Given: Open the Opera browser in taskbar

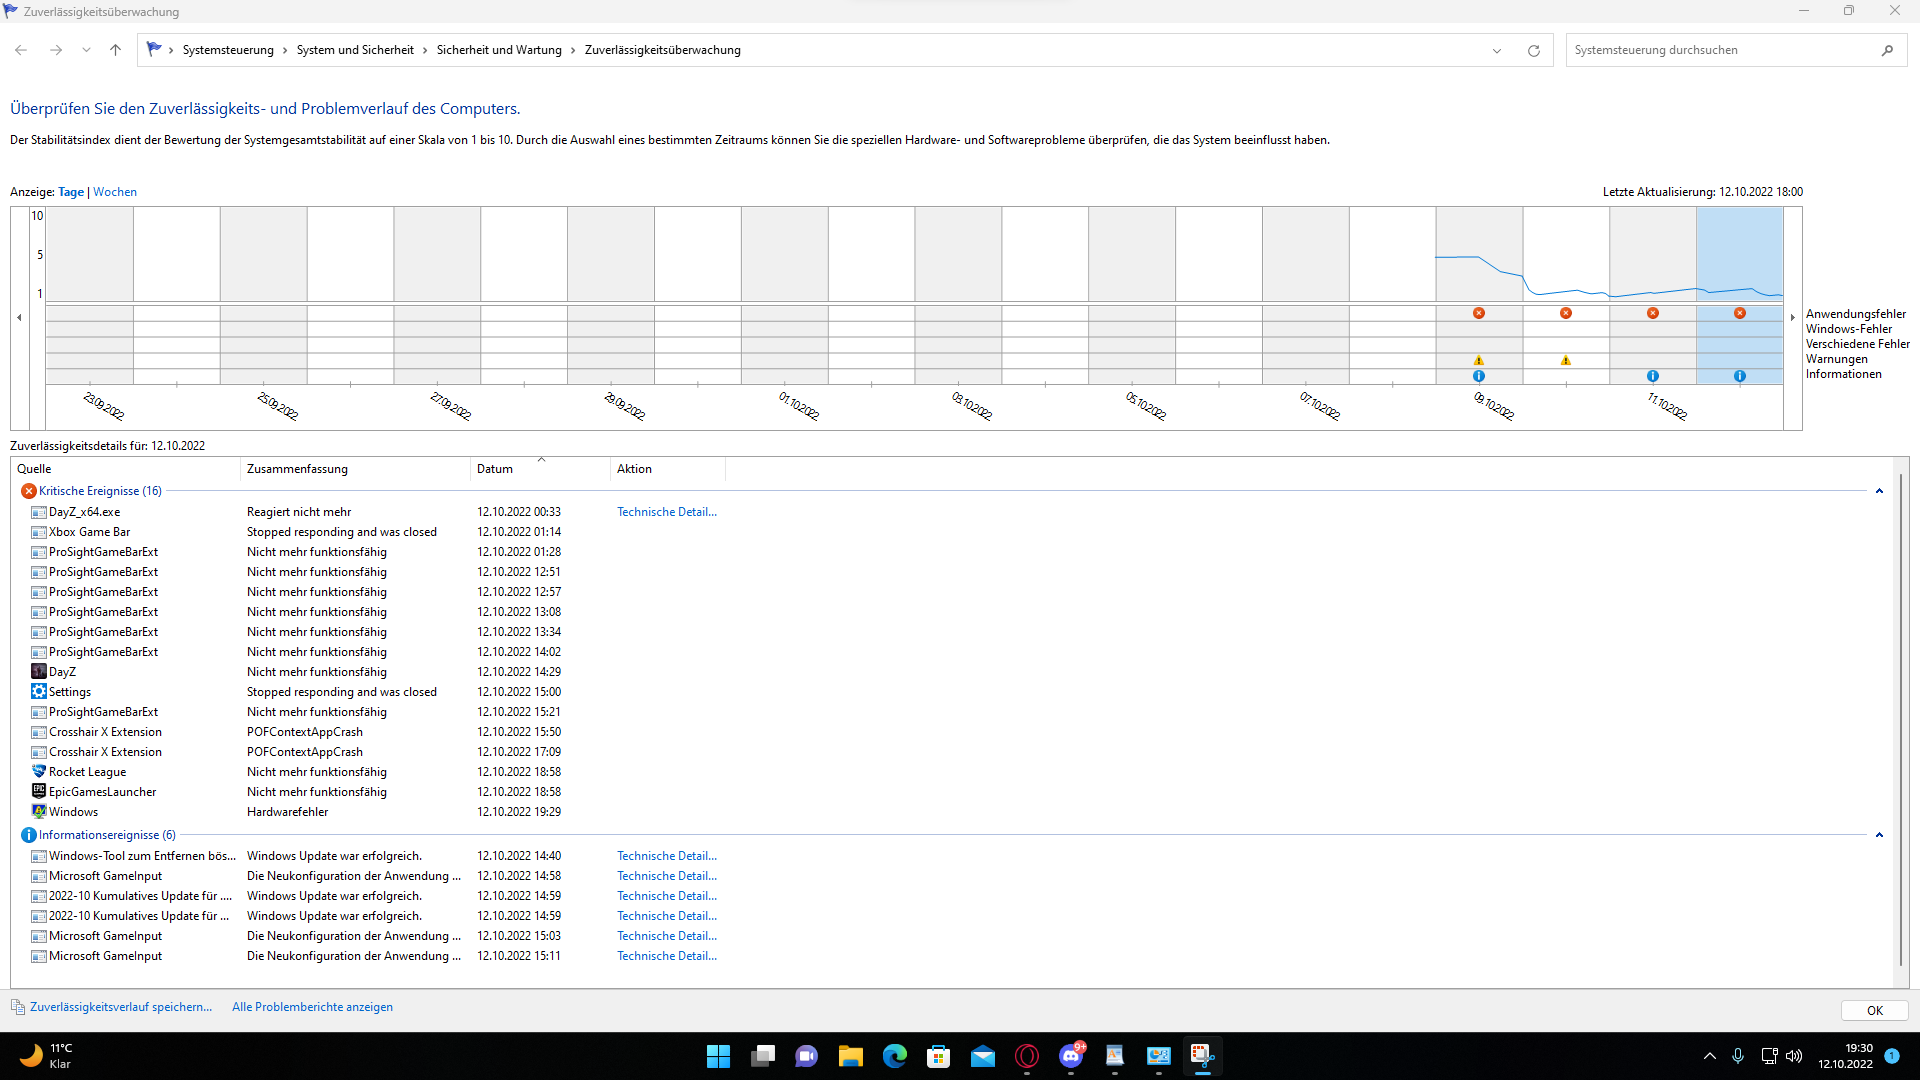Looking at the screenshot, I should pos(1026,1056).
